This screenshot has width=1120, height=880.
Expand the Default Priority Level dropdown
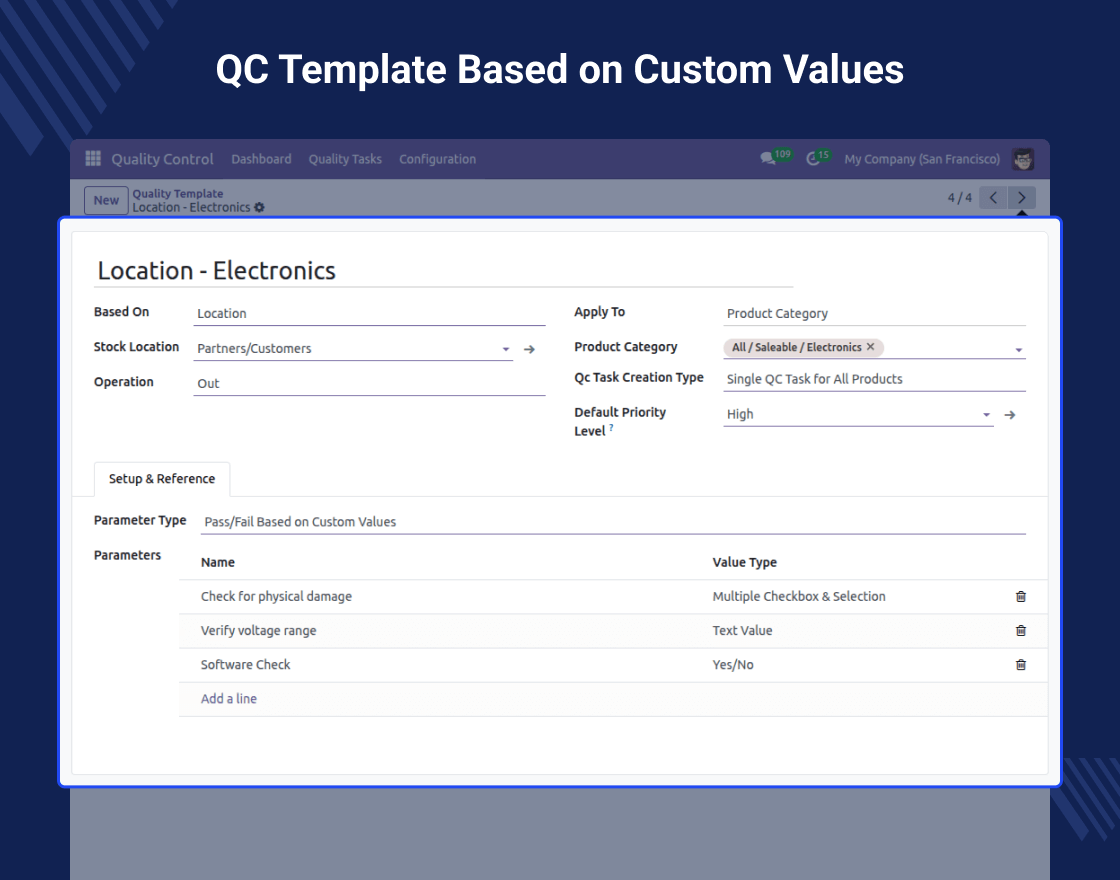point(986,415)
